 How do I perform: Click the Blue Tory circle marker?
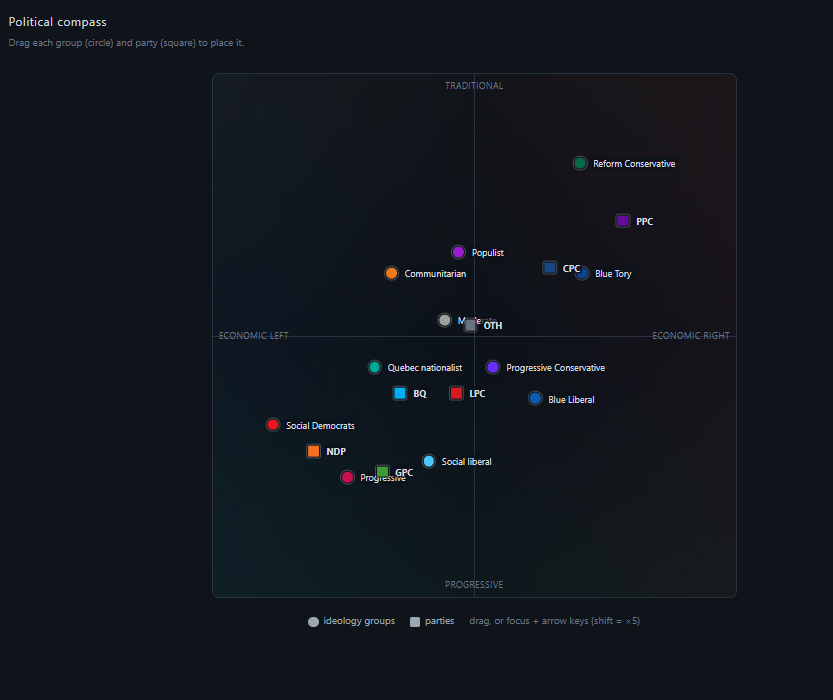click(583, 274)
